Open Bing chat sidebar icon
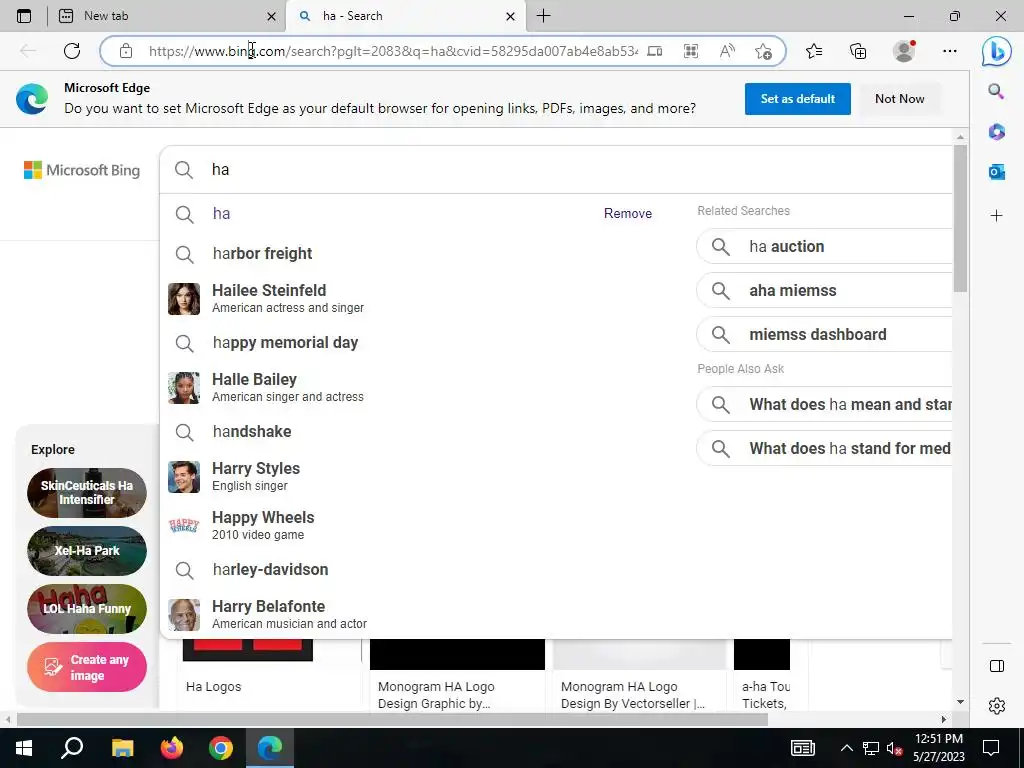The image size is (1024, 768). point(997,51)
